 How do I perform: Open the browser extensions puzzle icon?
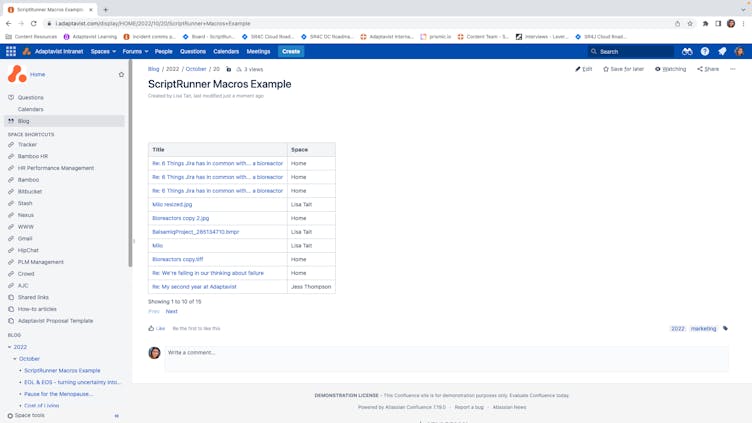pyautogui.click(x=705, y=24)
